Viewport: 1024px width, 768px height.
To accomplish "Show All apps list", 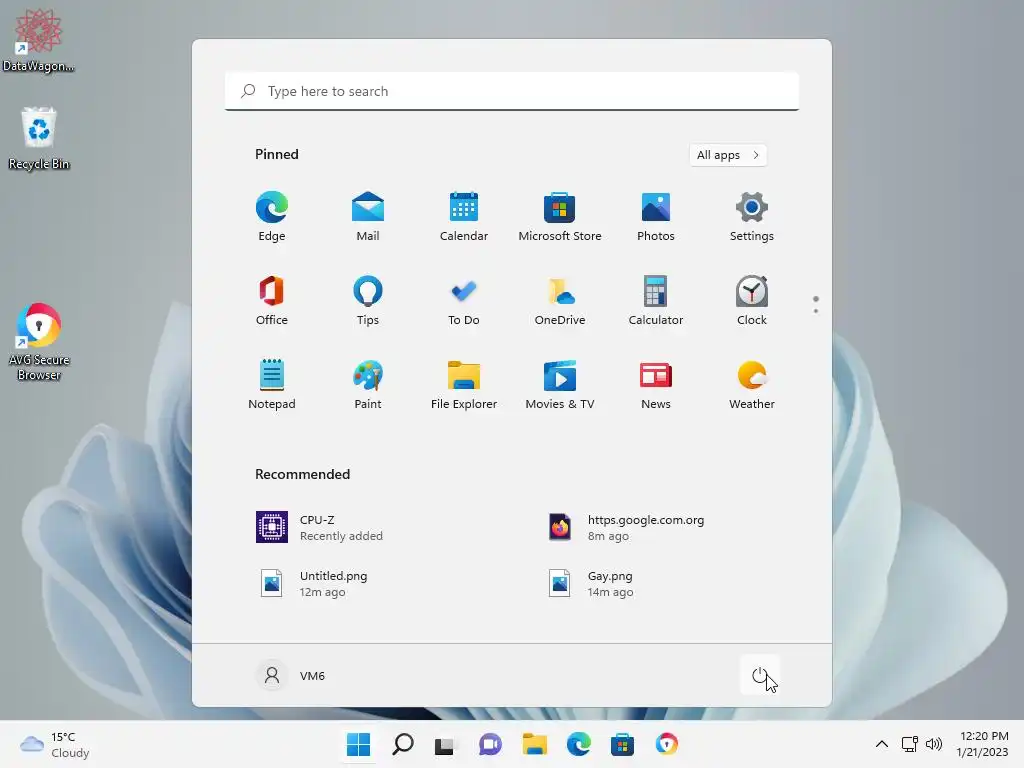I will pos(728,155).
